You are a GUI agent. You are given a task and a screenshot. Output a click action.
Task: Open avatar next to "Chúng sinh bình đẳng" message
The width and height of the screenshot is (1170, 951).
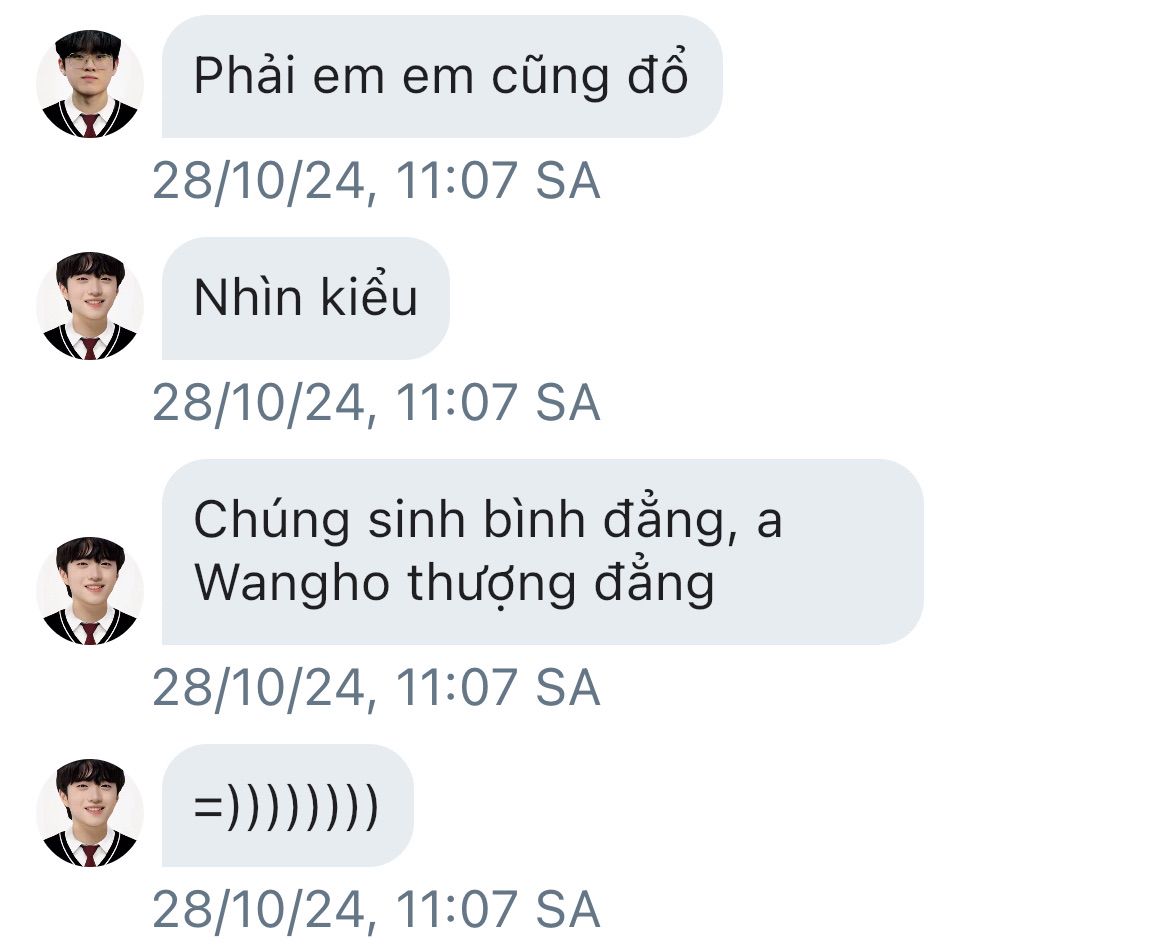(90, 591)
